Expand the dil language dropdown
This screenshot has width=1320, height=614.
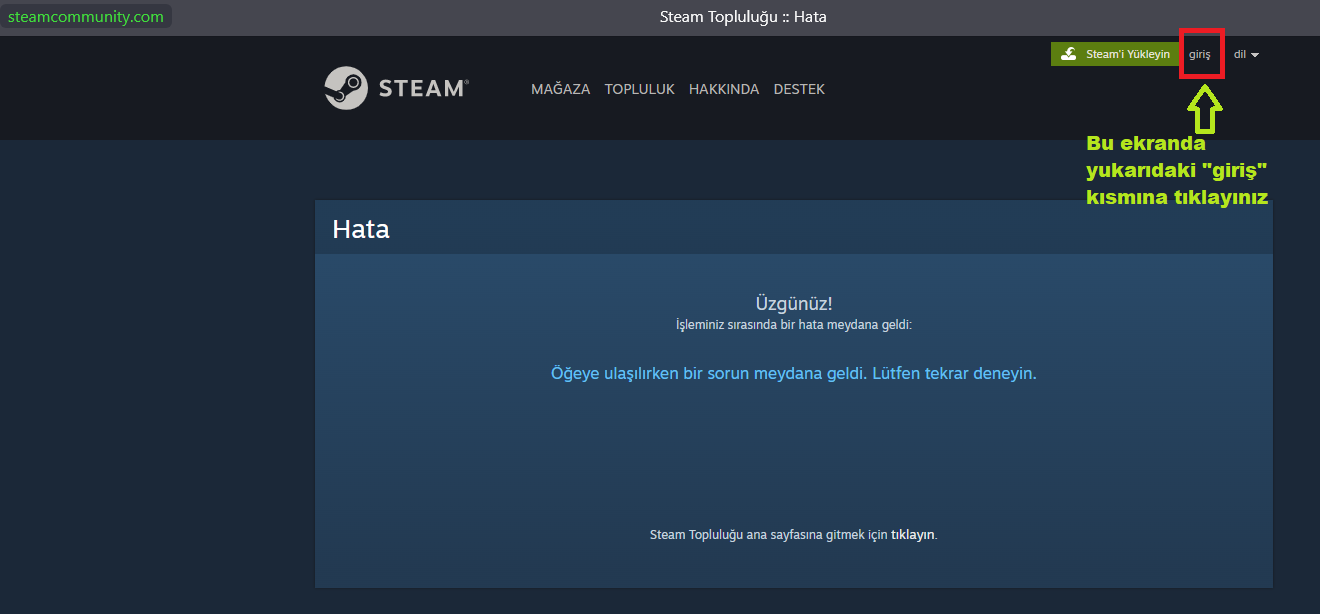(x=1246, y=54)
